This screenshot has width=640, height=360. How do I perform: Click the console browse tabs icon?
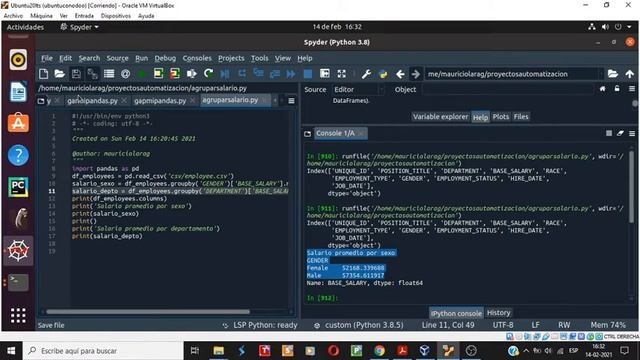(x=307, y=133)
